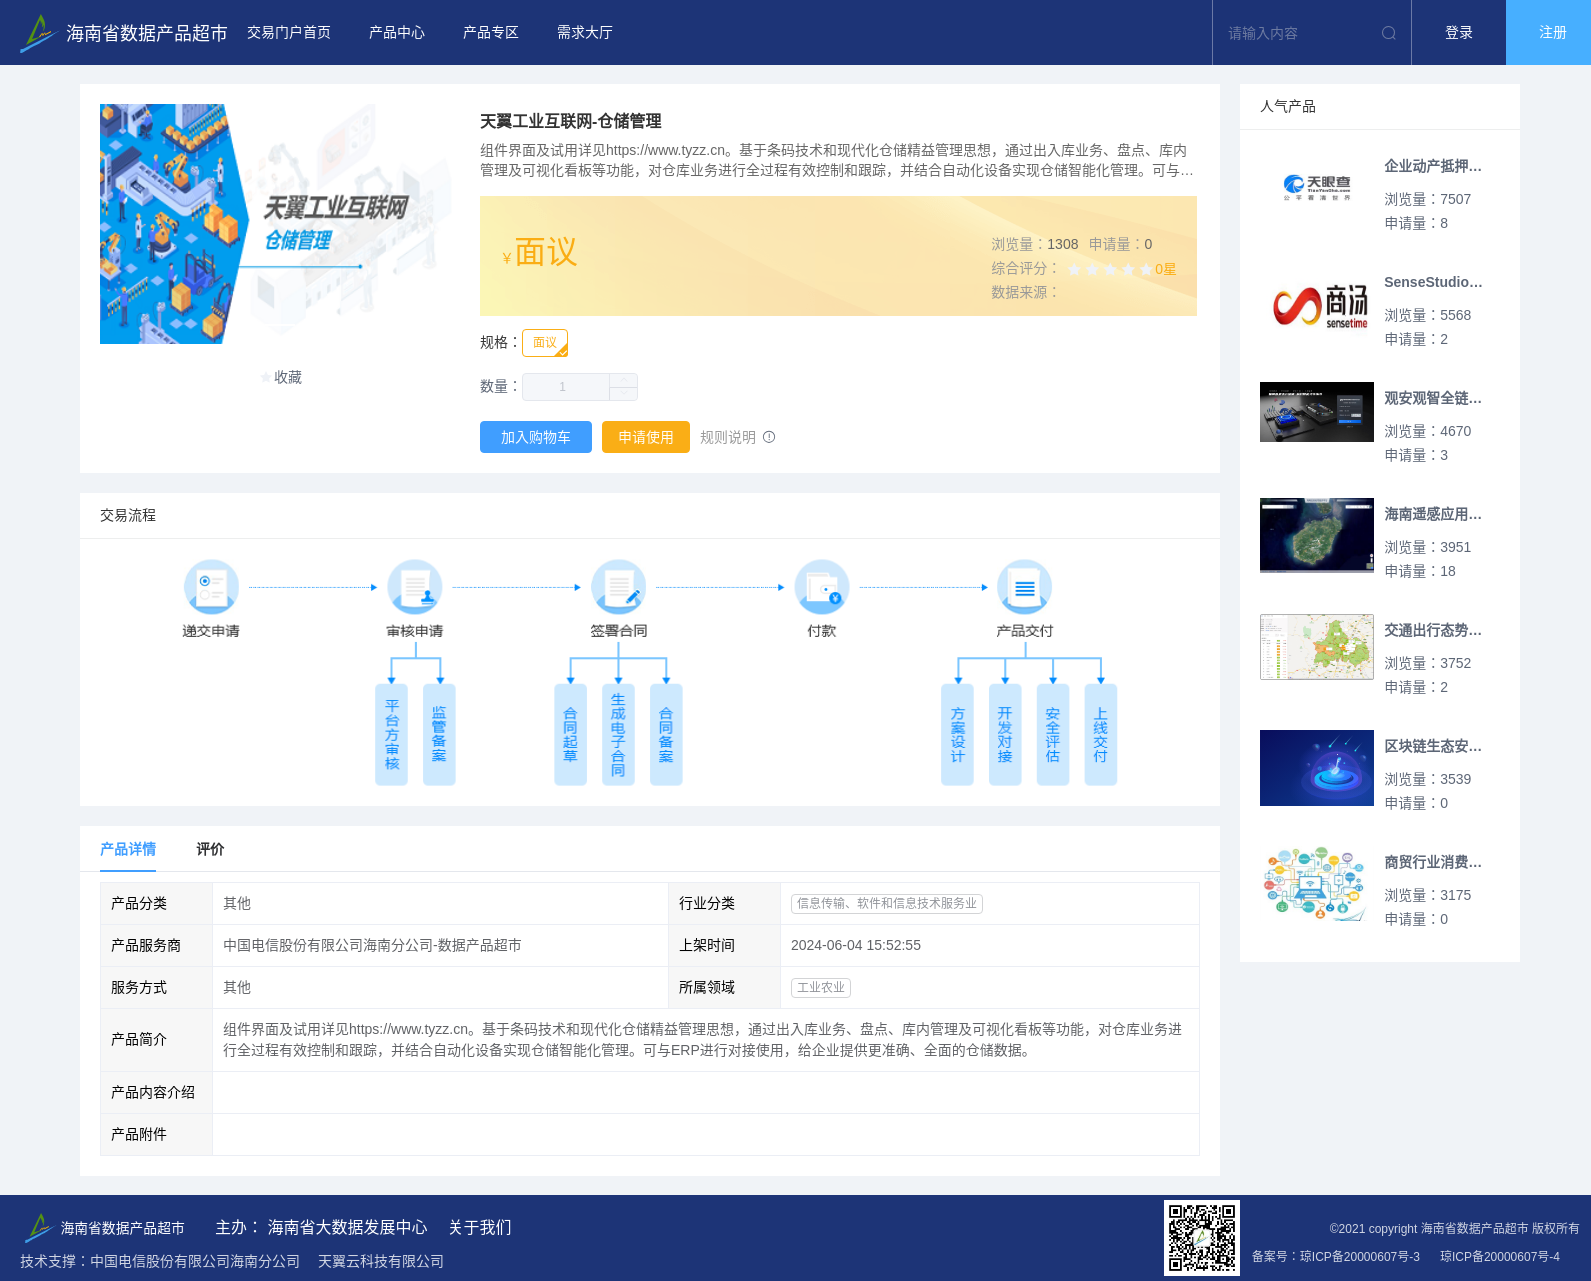This screenshot has height=1281, width=1591.
Task: Click the product cover image 天翼工业互联网
Action: (x=276, y=224)
